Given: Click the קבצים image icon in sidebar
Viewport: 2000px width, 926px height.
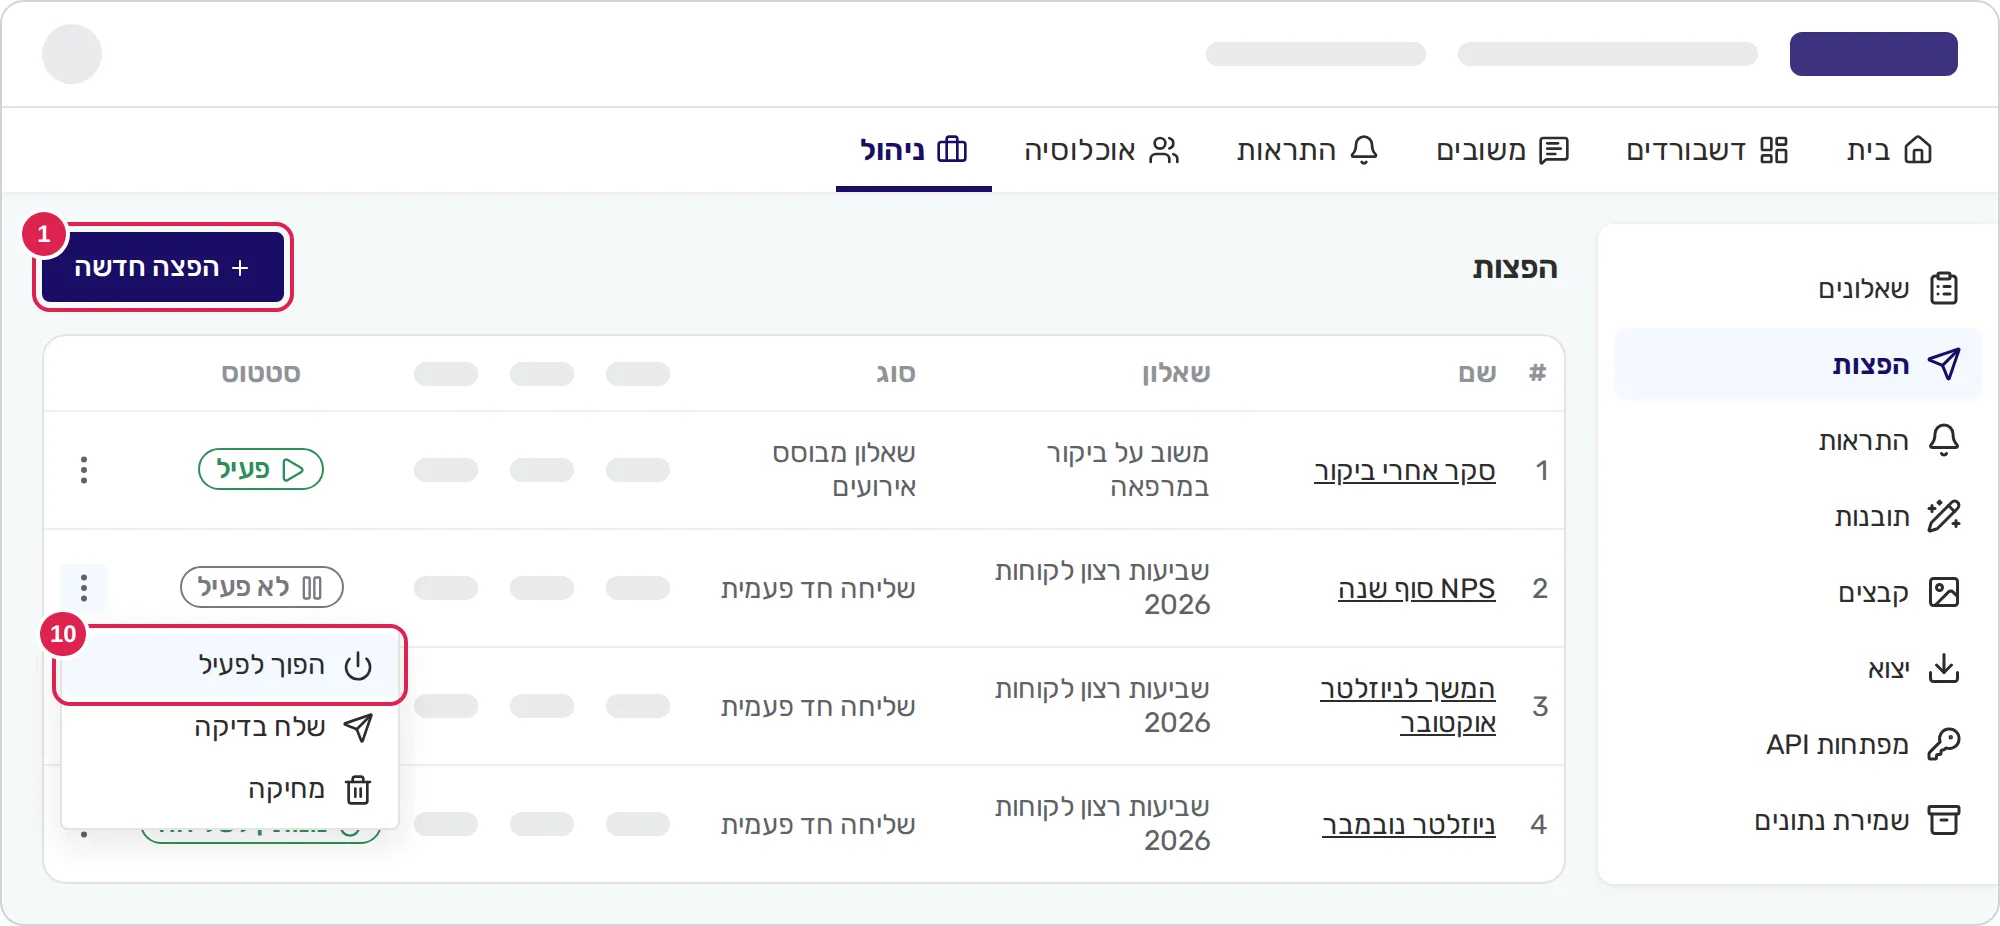Looking at the screenshot, I should click(x=1944, y=592).
